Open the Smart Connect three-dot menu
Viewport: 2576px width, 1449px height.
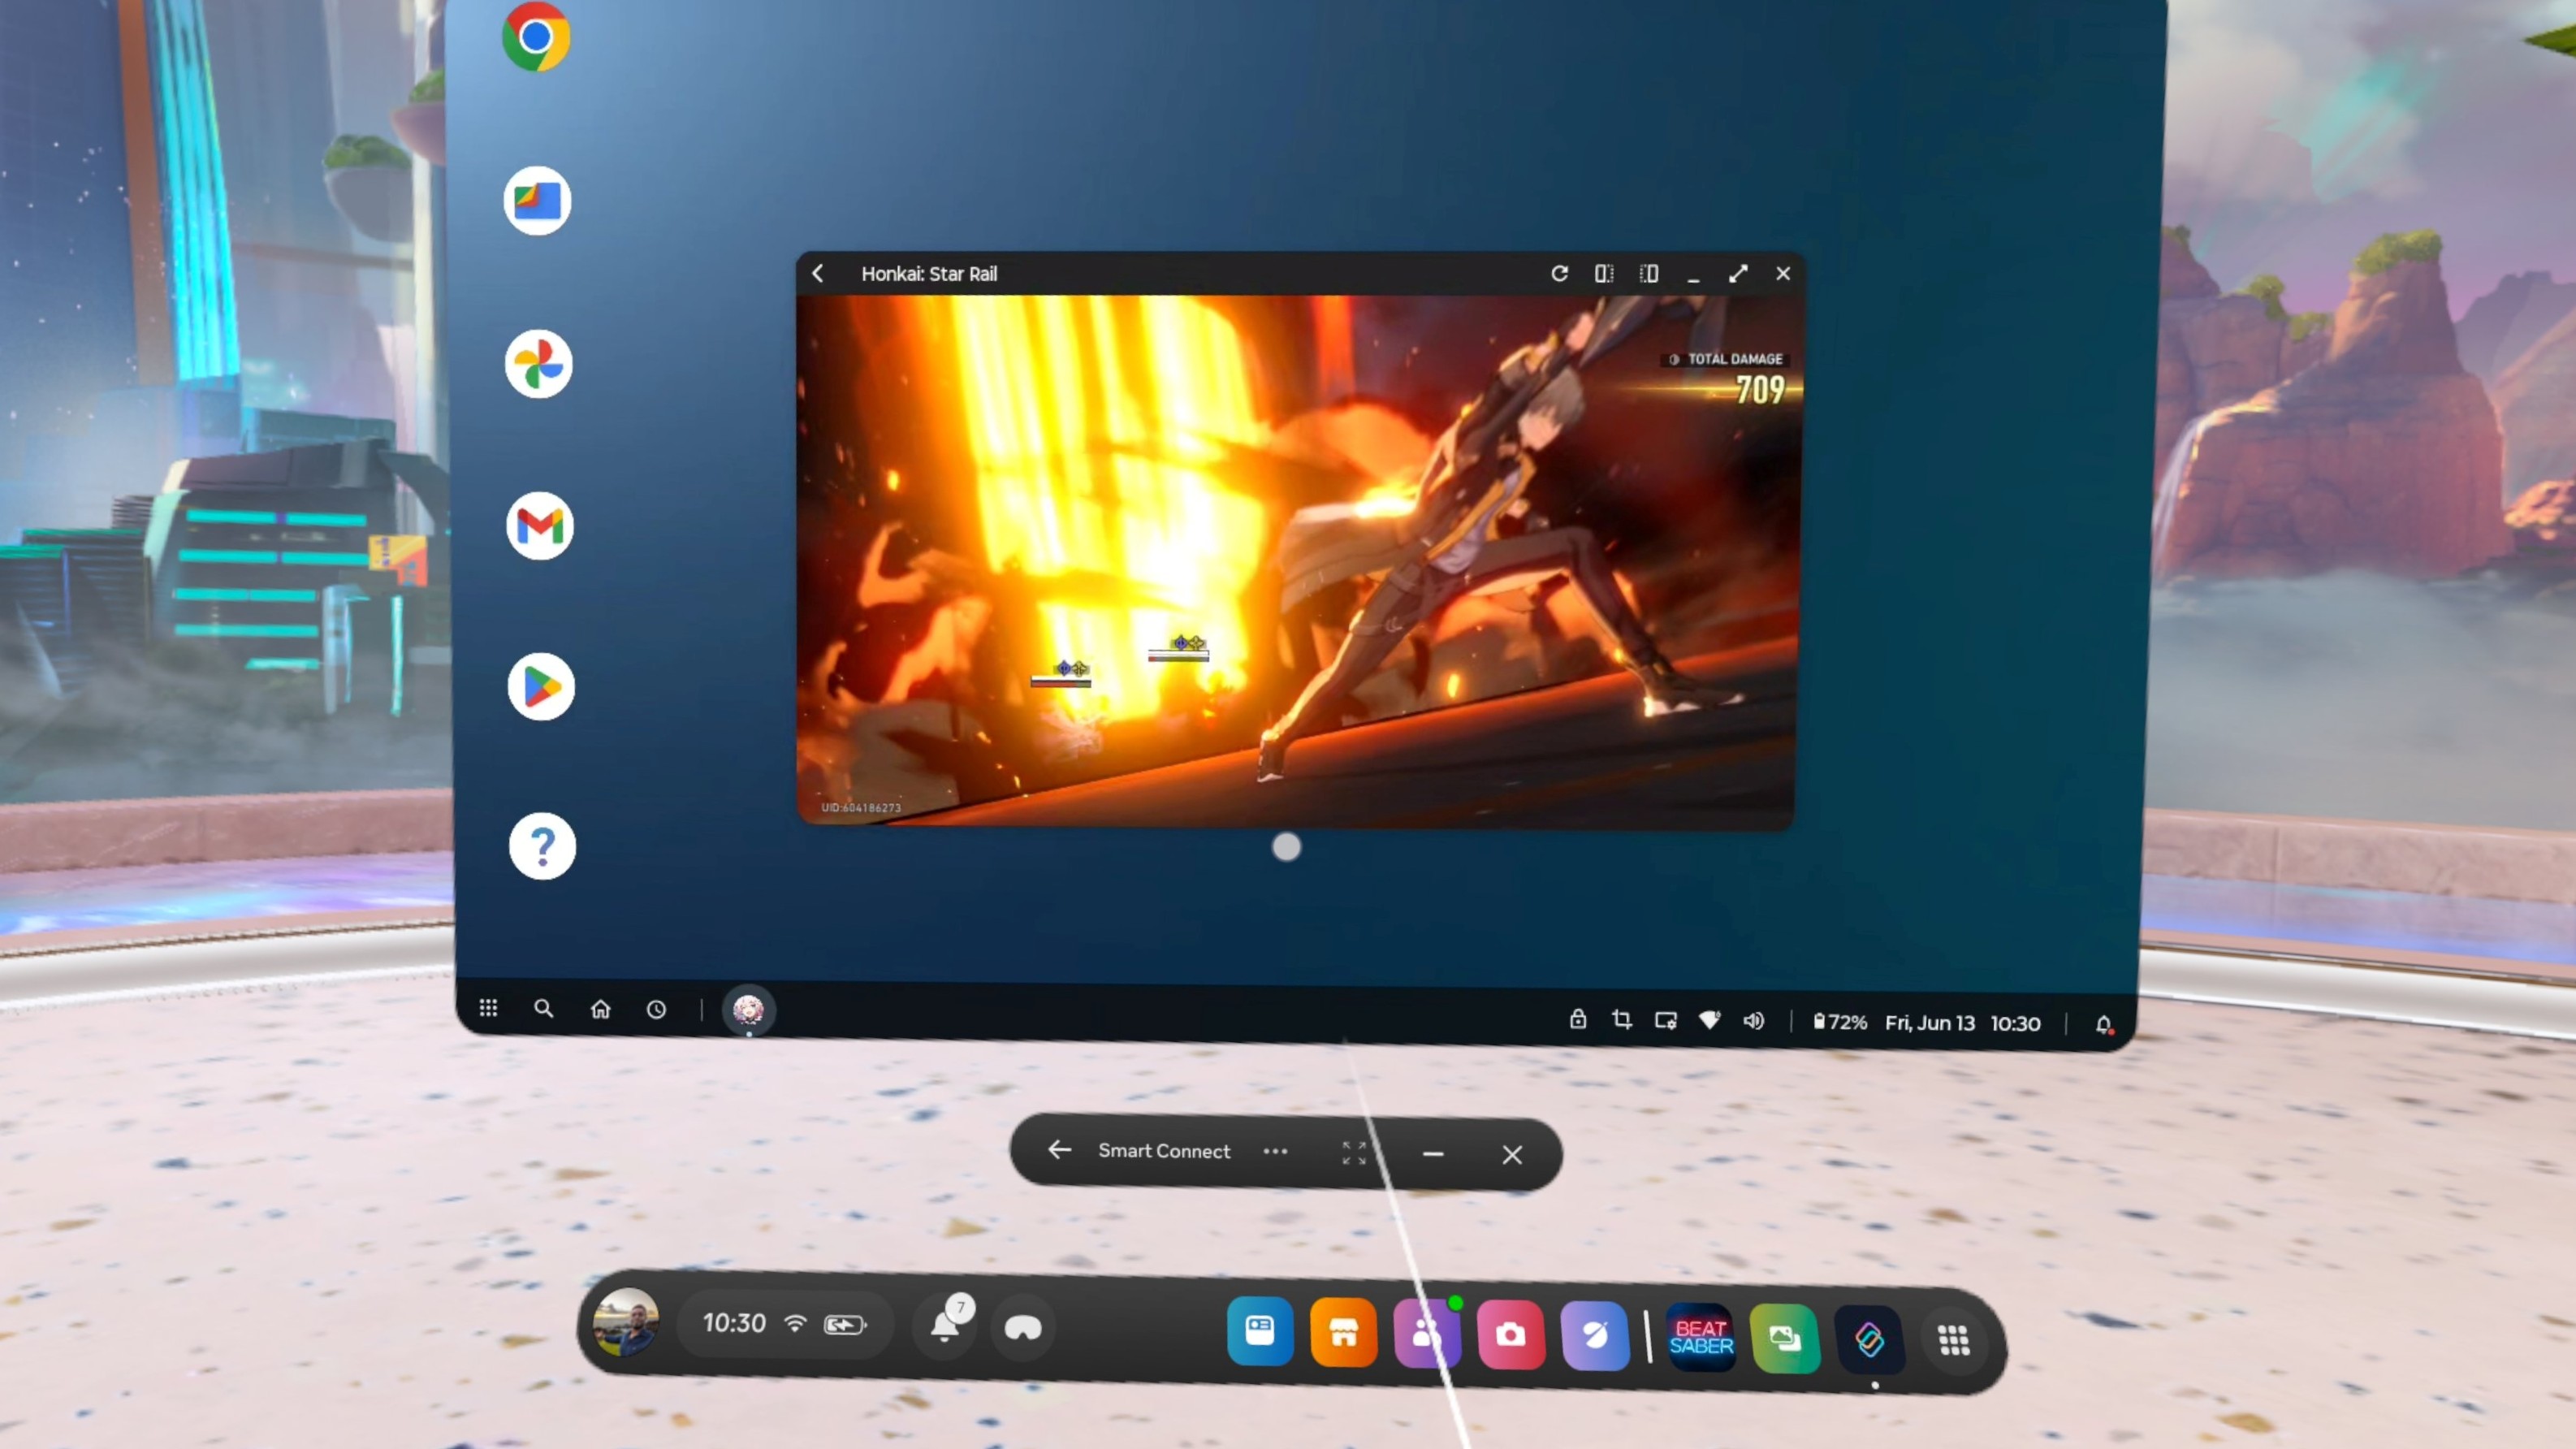(x=1275, y=1151)
